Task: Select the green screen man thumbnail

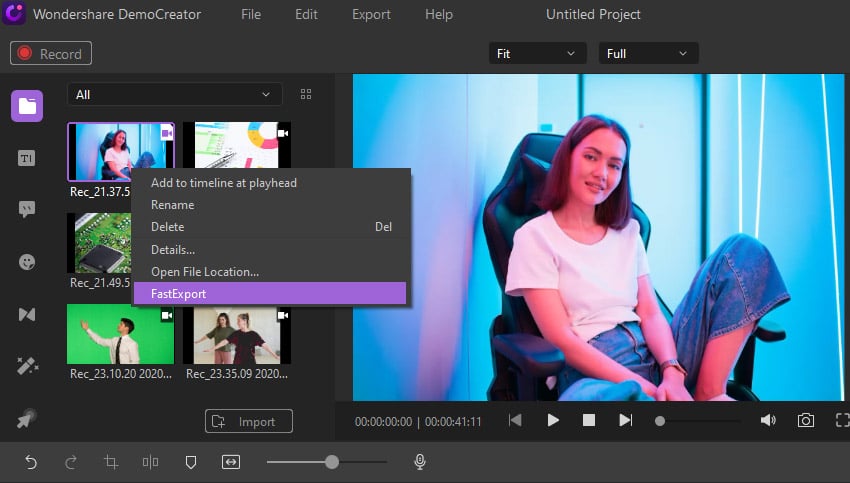Action: 120,334
